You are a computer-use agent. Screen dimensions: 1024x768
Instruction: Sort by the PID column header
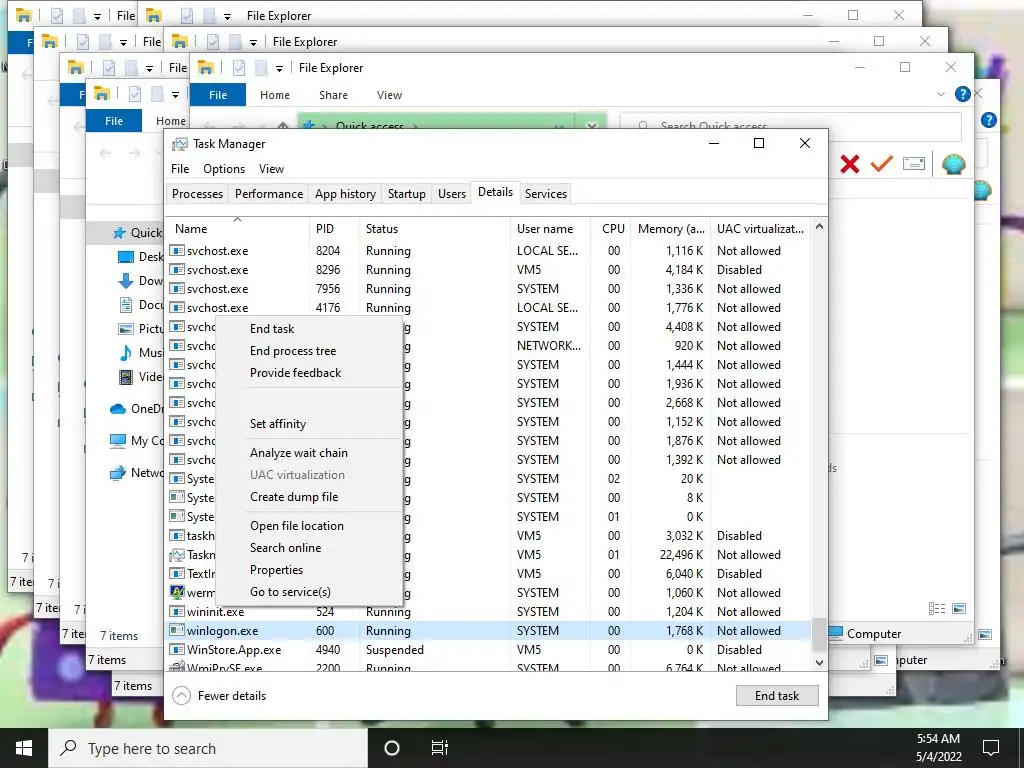pyautogui.click(x=334, y=229)
